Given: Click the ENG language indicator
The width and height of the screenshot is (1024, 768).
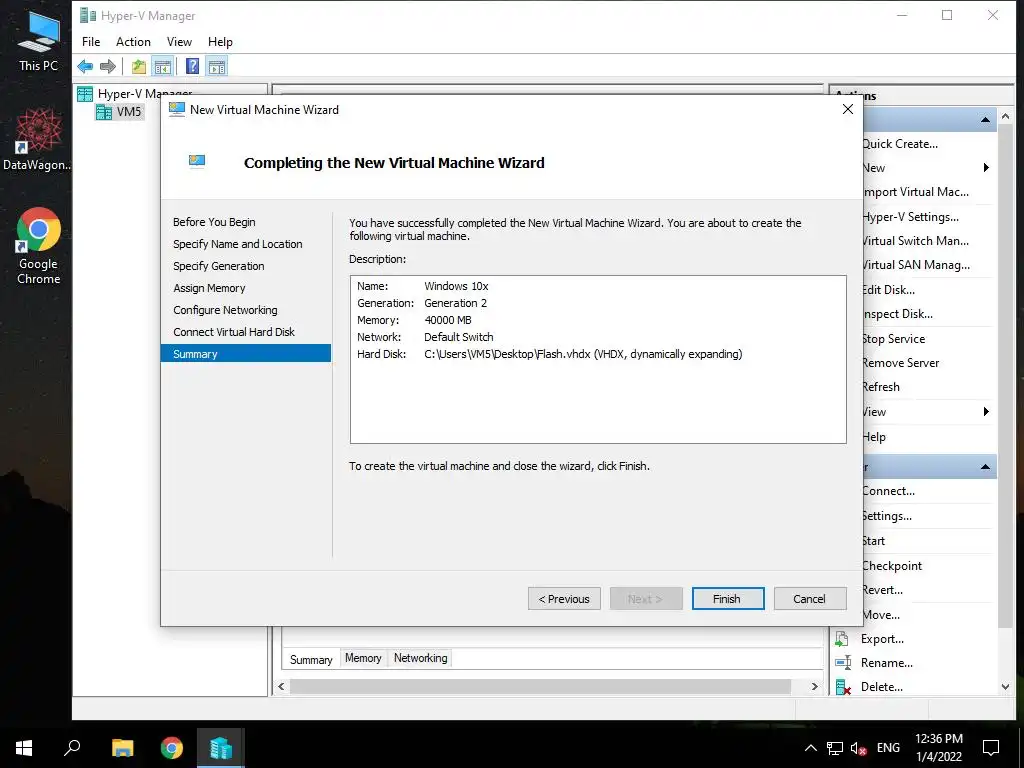Looking at the screenshot, I should (888, 748).
